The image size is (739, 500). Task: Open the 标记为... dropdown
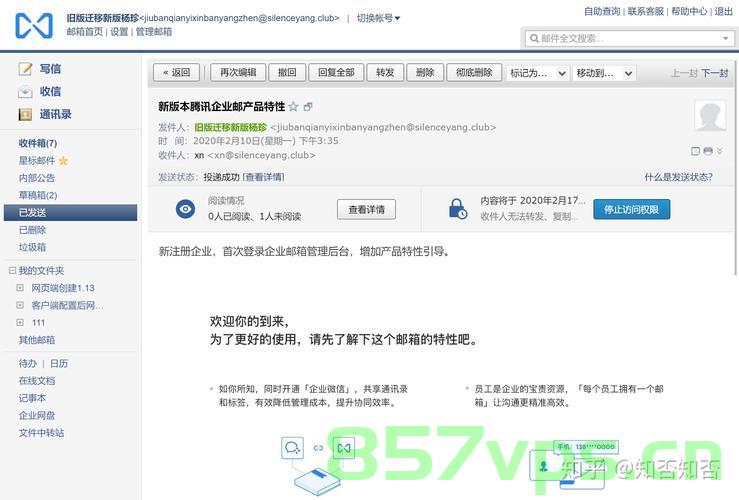pos(537,73)
